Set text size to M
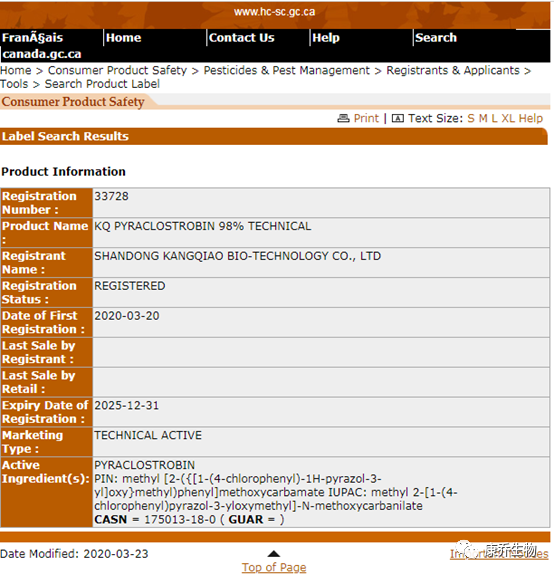 tap(483, 118)
